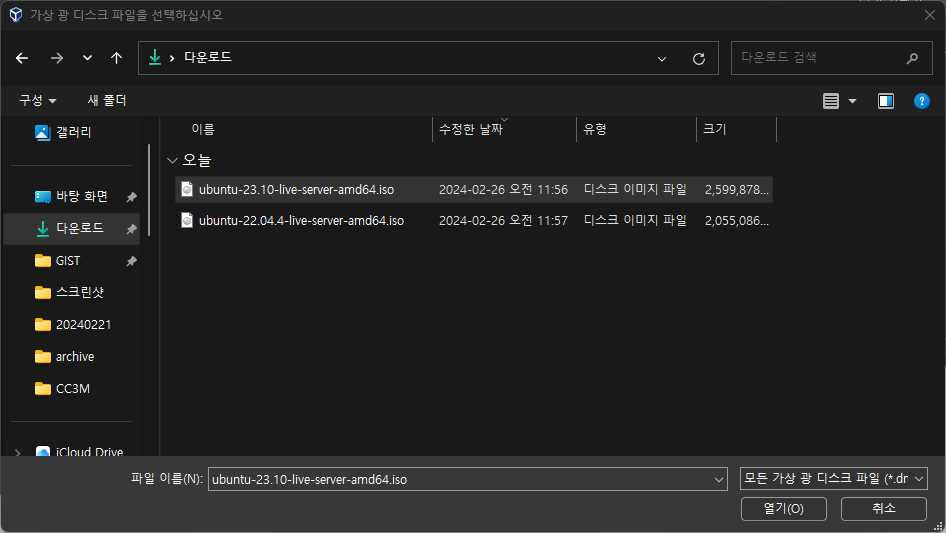Open the archive folder in sidebar
The height and width of the screenshot is (533, 946).
coord(65,357)
